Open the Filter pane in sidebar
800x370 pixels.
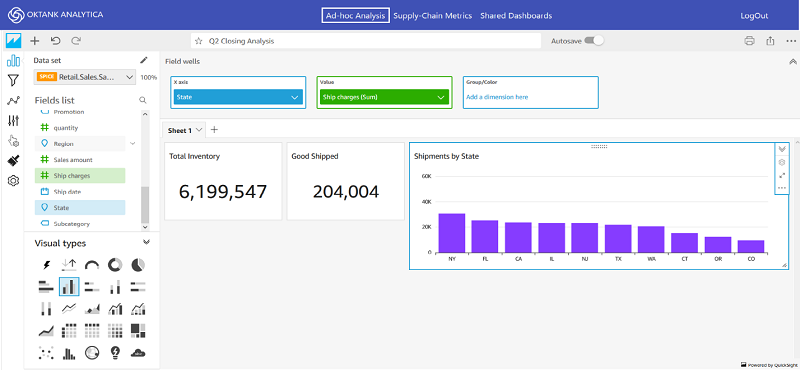click(13, 80)
